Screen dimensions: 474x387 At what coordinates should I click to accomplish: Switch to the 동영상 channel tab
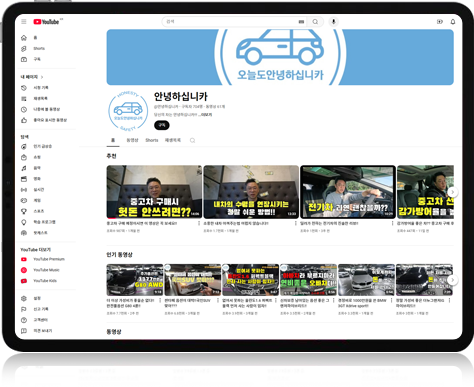(x=132, y=140)
